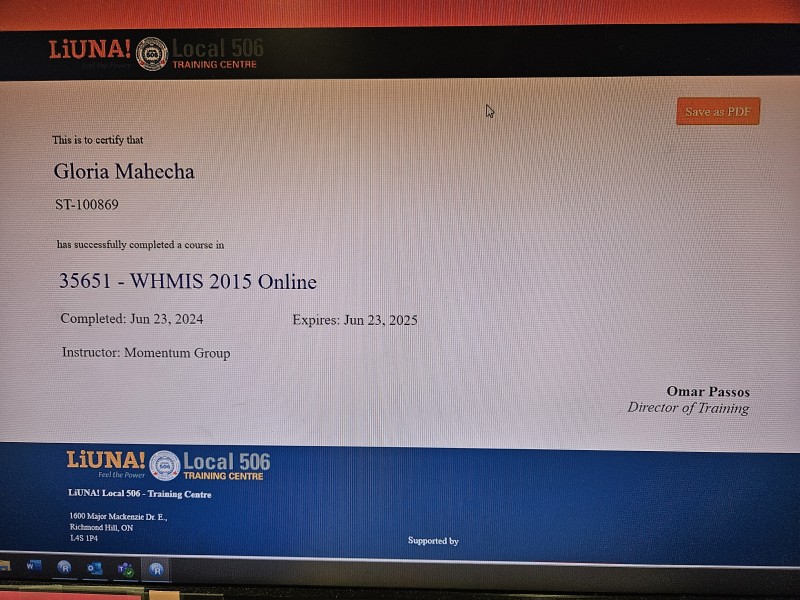Image resolution: width=800 pixels, height=600 pixels.
Task: Click the footer Local 506 seal emblem
Action: click(x=165, y=465)
